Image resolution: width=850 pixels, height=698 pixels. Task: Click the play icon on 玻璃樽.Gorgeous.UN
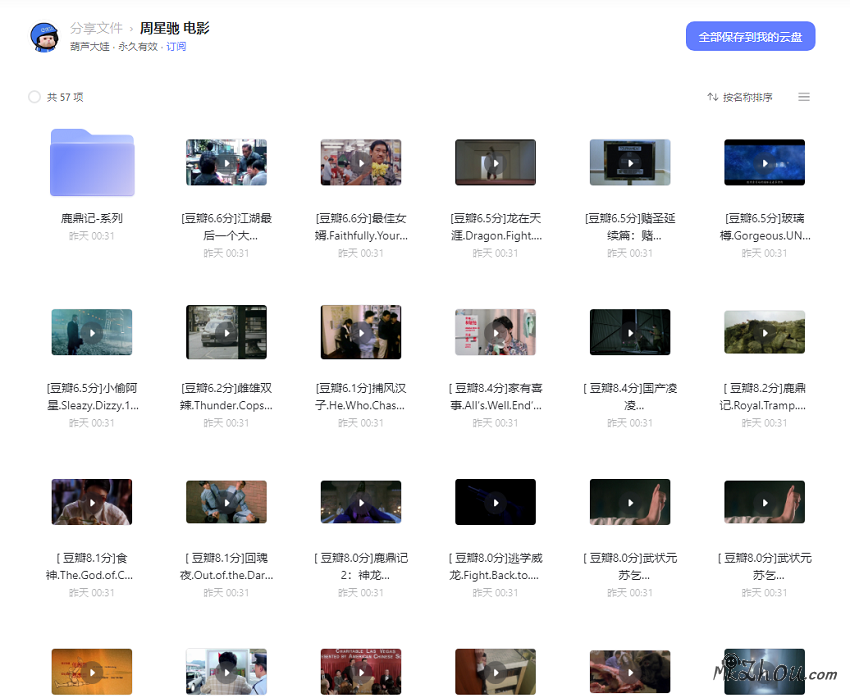coord(764,162)
